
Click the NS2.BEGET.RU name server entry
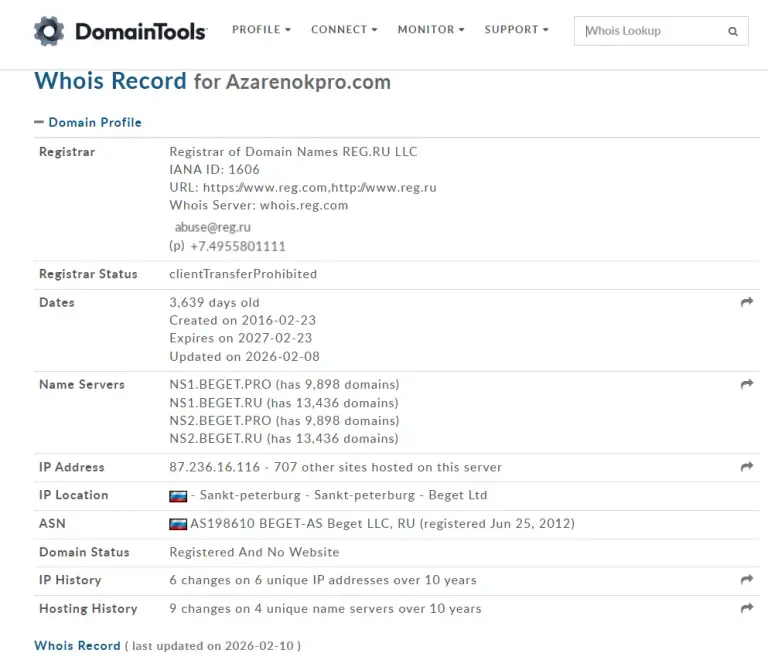(284, 439)
